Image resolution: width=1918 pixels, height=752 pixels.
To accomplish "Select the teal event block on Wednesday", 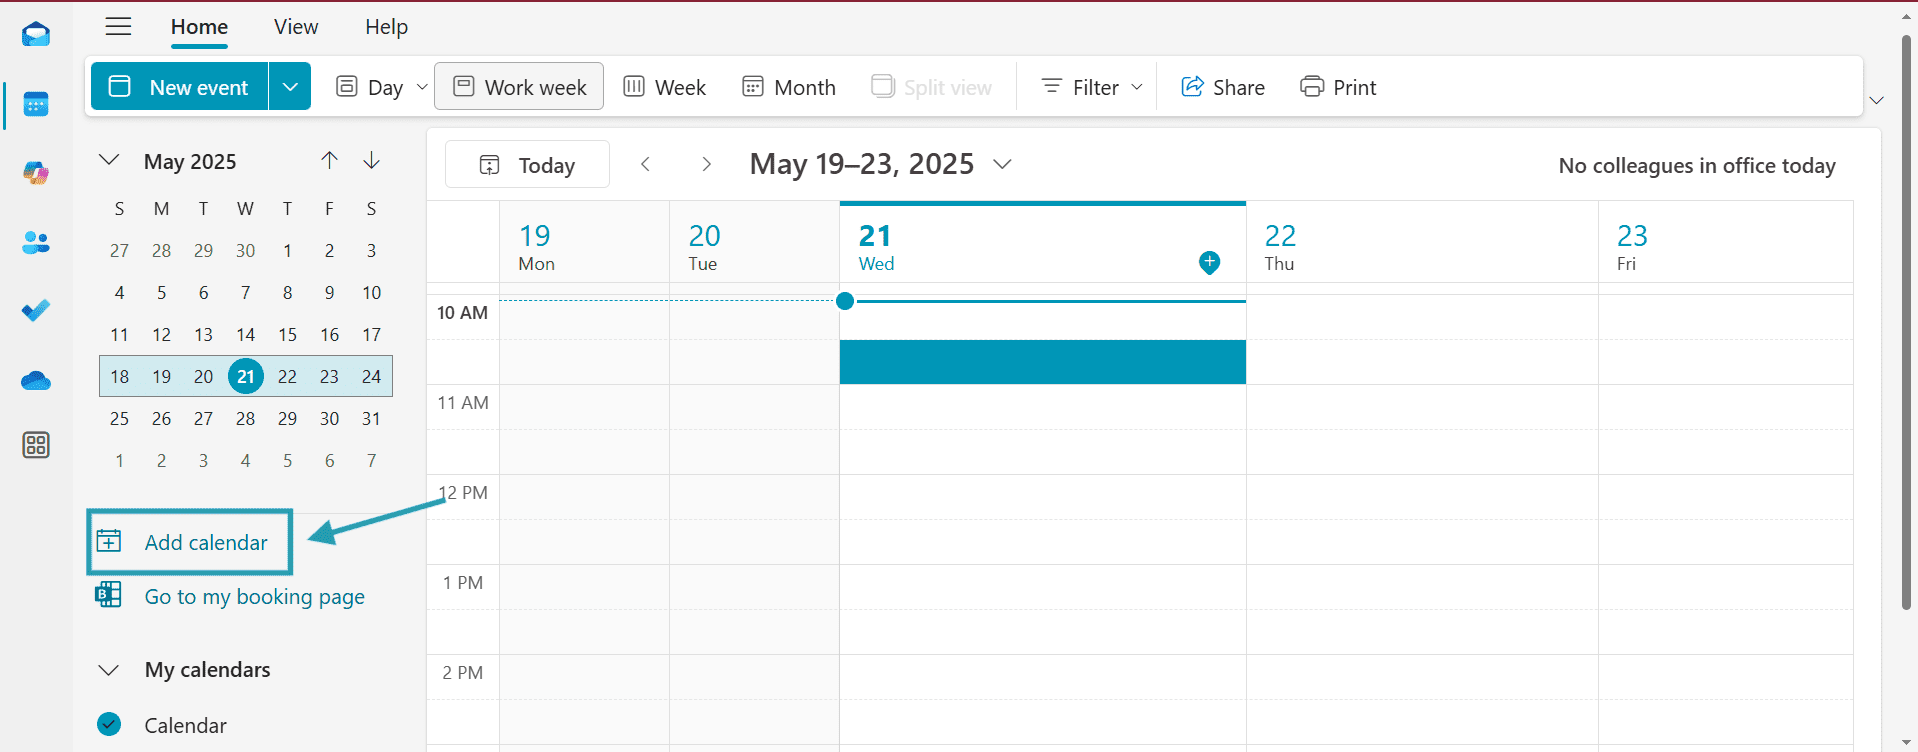I will pos(1042,362).
